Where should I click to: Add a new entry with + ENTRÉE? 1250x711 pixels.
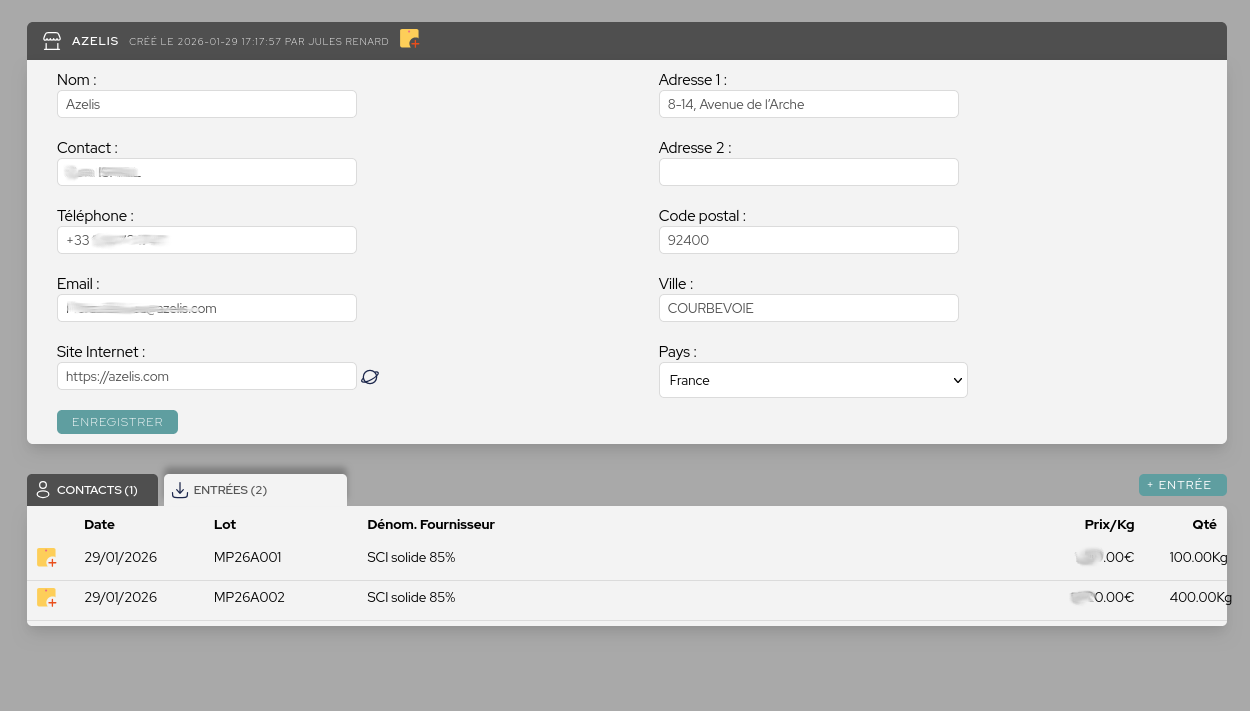point(1183,485)
